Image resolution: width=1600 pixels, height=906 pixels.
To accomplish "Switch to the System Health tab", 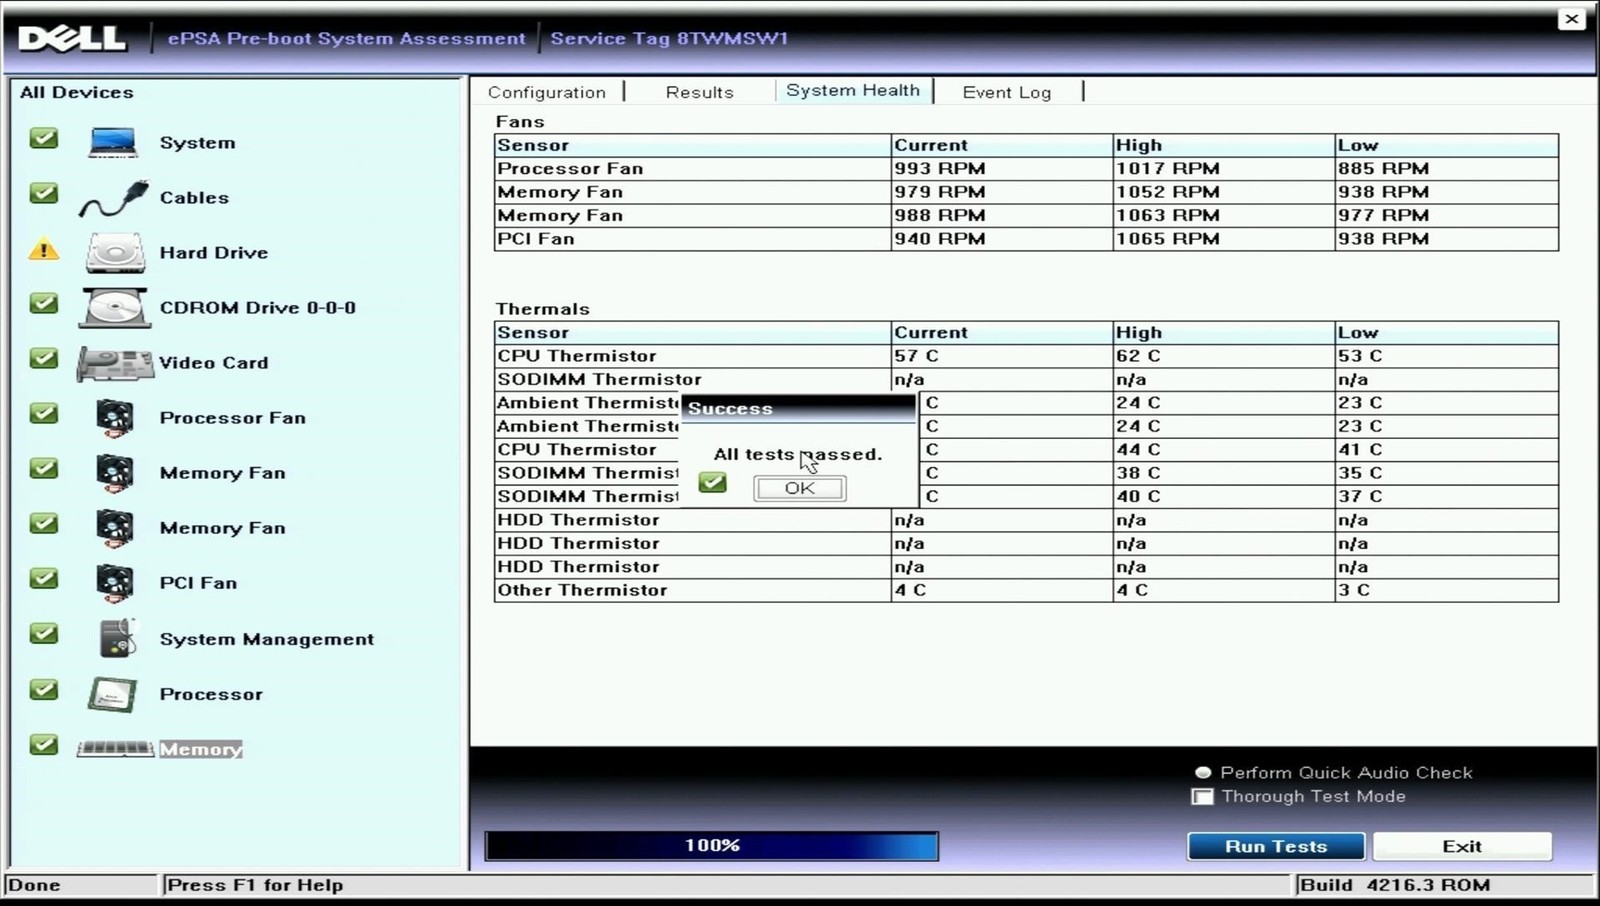I will [853, 90].
